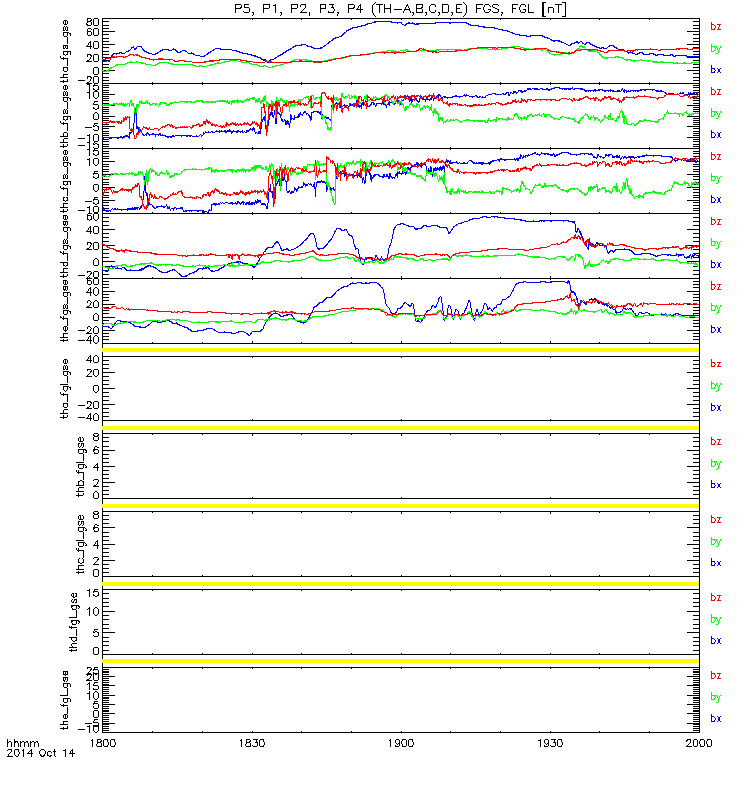Click green by legend of the_fgs panel

click(716, 308)
